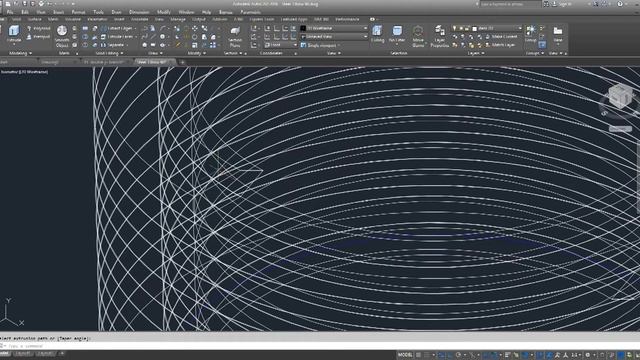640x360 pixels.
Task: Open the Edit menu
Action: pyautogui.click(x=24, y=12)
